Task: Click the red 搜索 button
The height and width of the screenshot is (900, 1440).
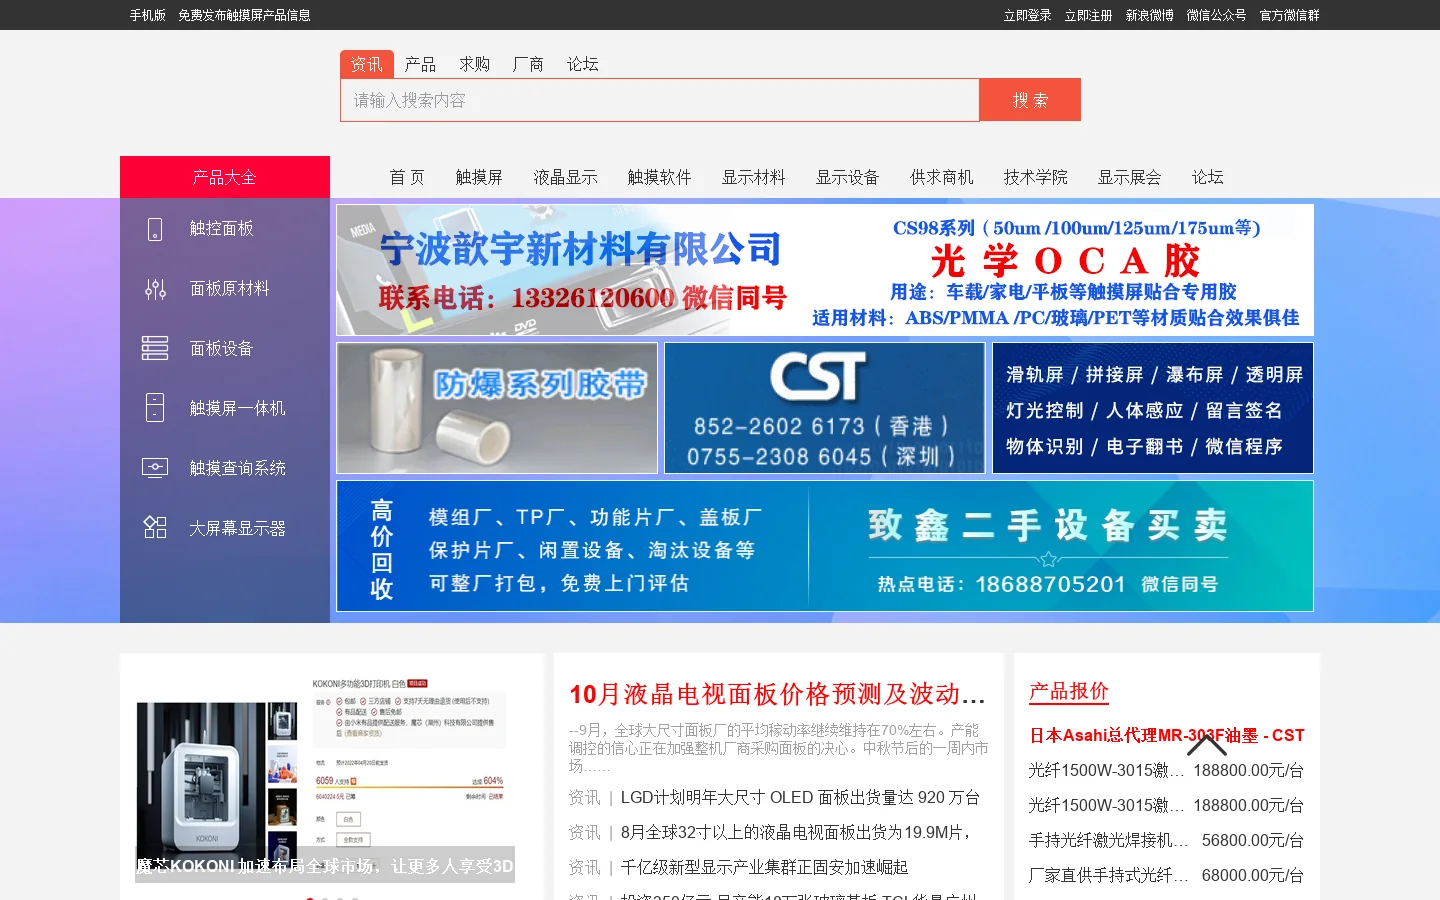Action: point(1030,100)
